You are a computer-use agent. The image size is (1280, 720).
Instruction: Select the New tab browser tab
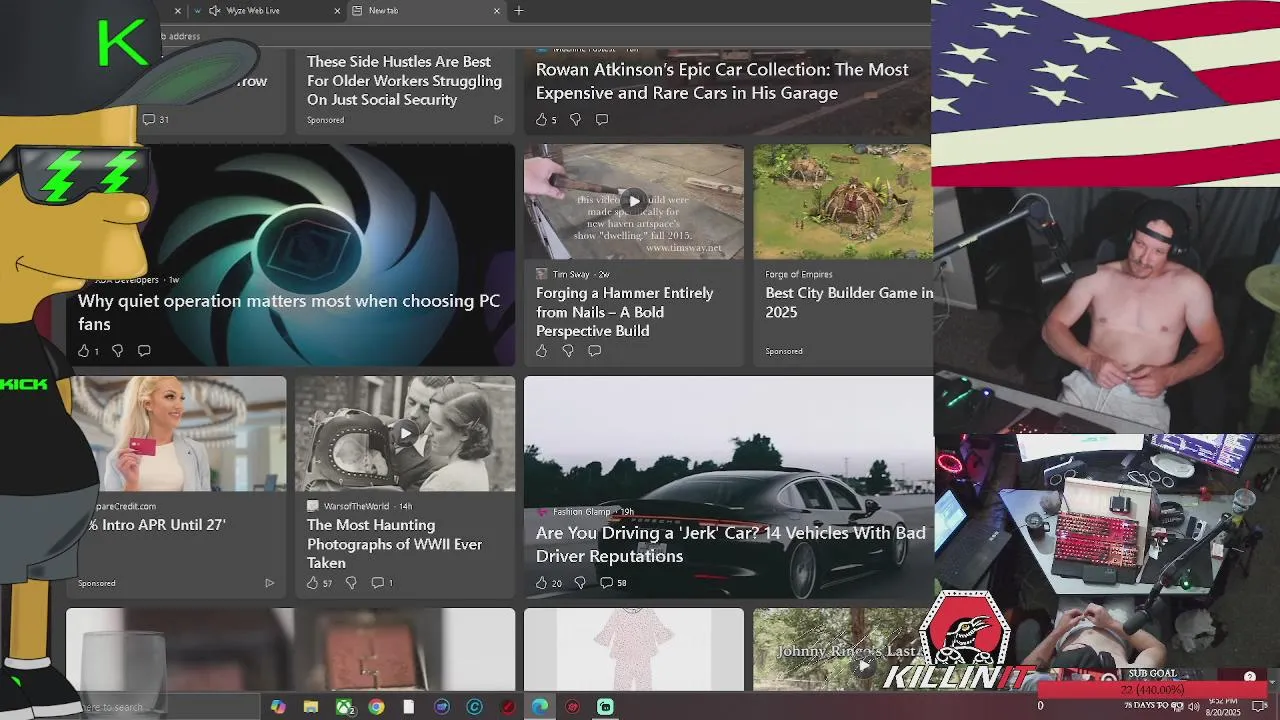click(x=425, y=11)
